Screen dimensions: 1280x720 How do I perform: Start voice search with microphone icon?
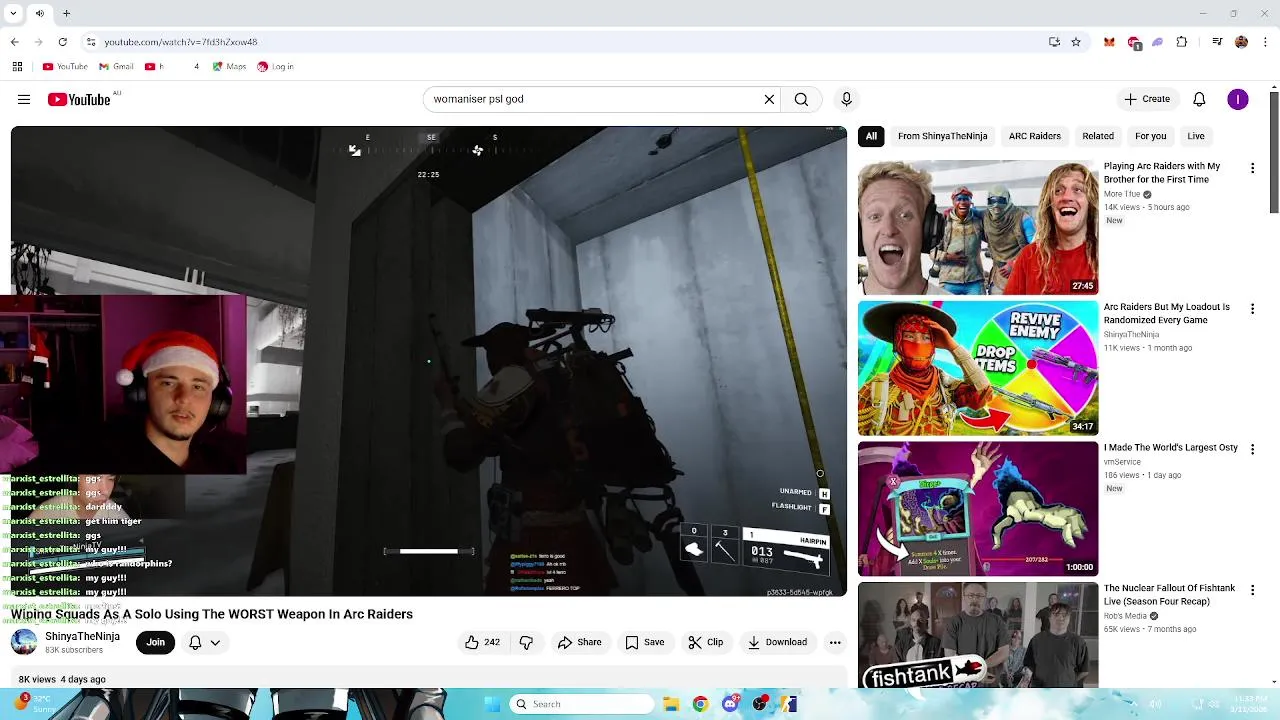click(x=846, y=99)
